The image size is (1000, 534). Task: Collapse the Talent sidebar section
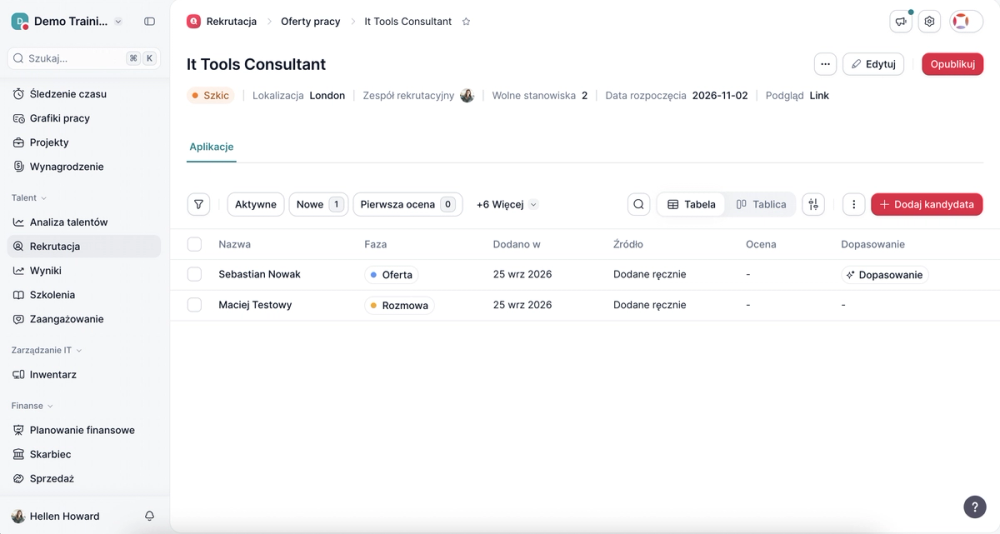point(29,198)
